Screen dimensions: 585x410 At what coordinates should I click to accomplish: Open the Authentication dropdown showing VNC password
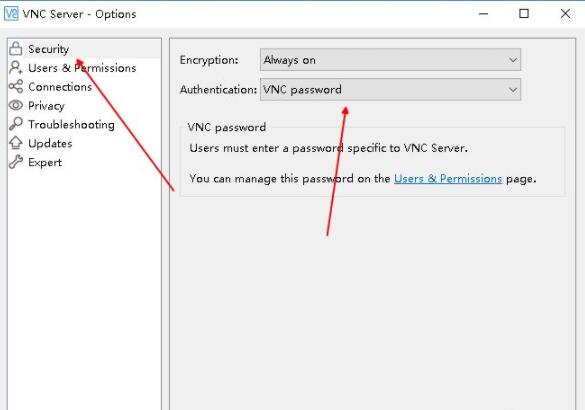point(390,90)
